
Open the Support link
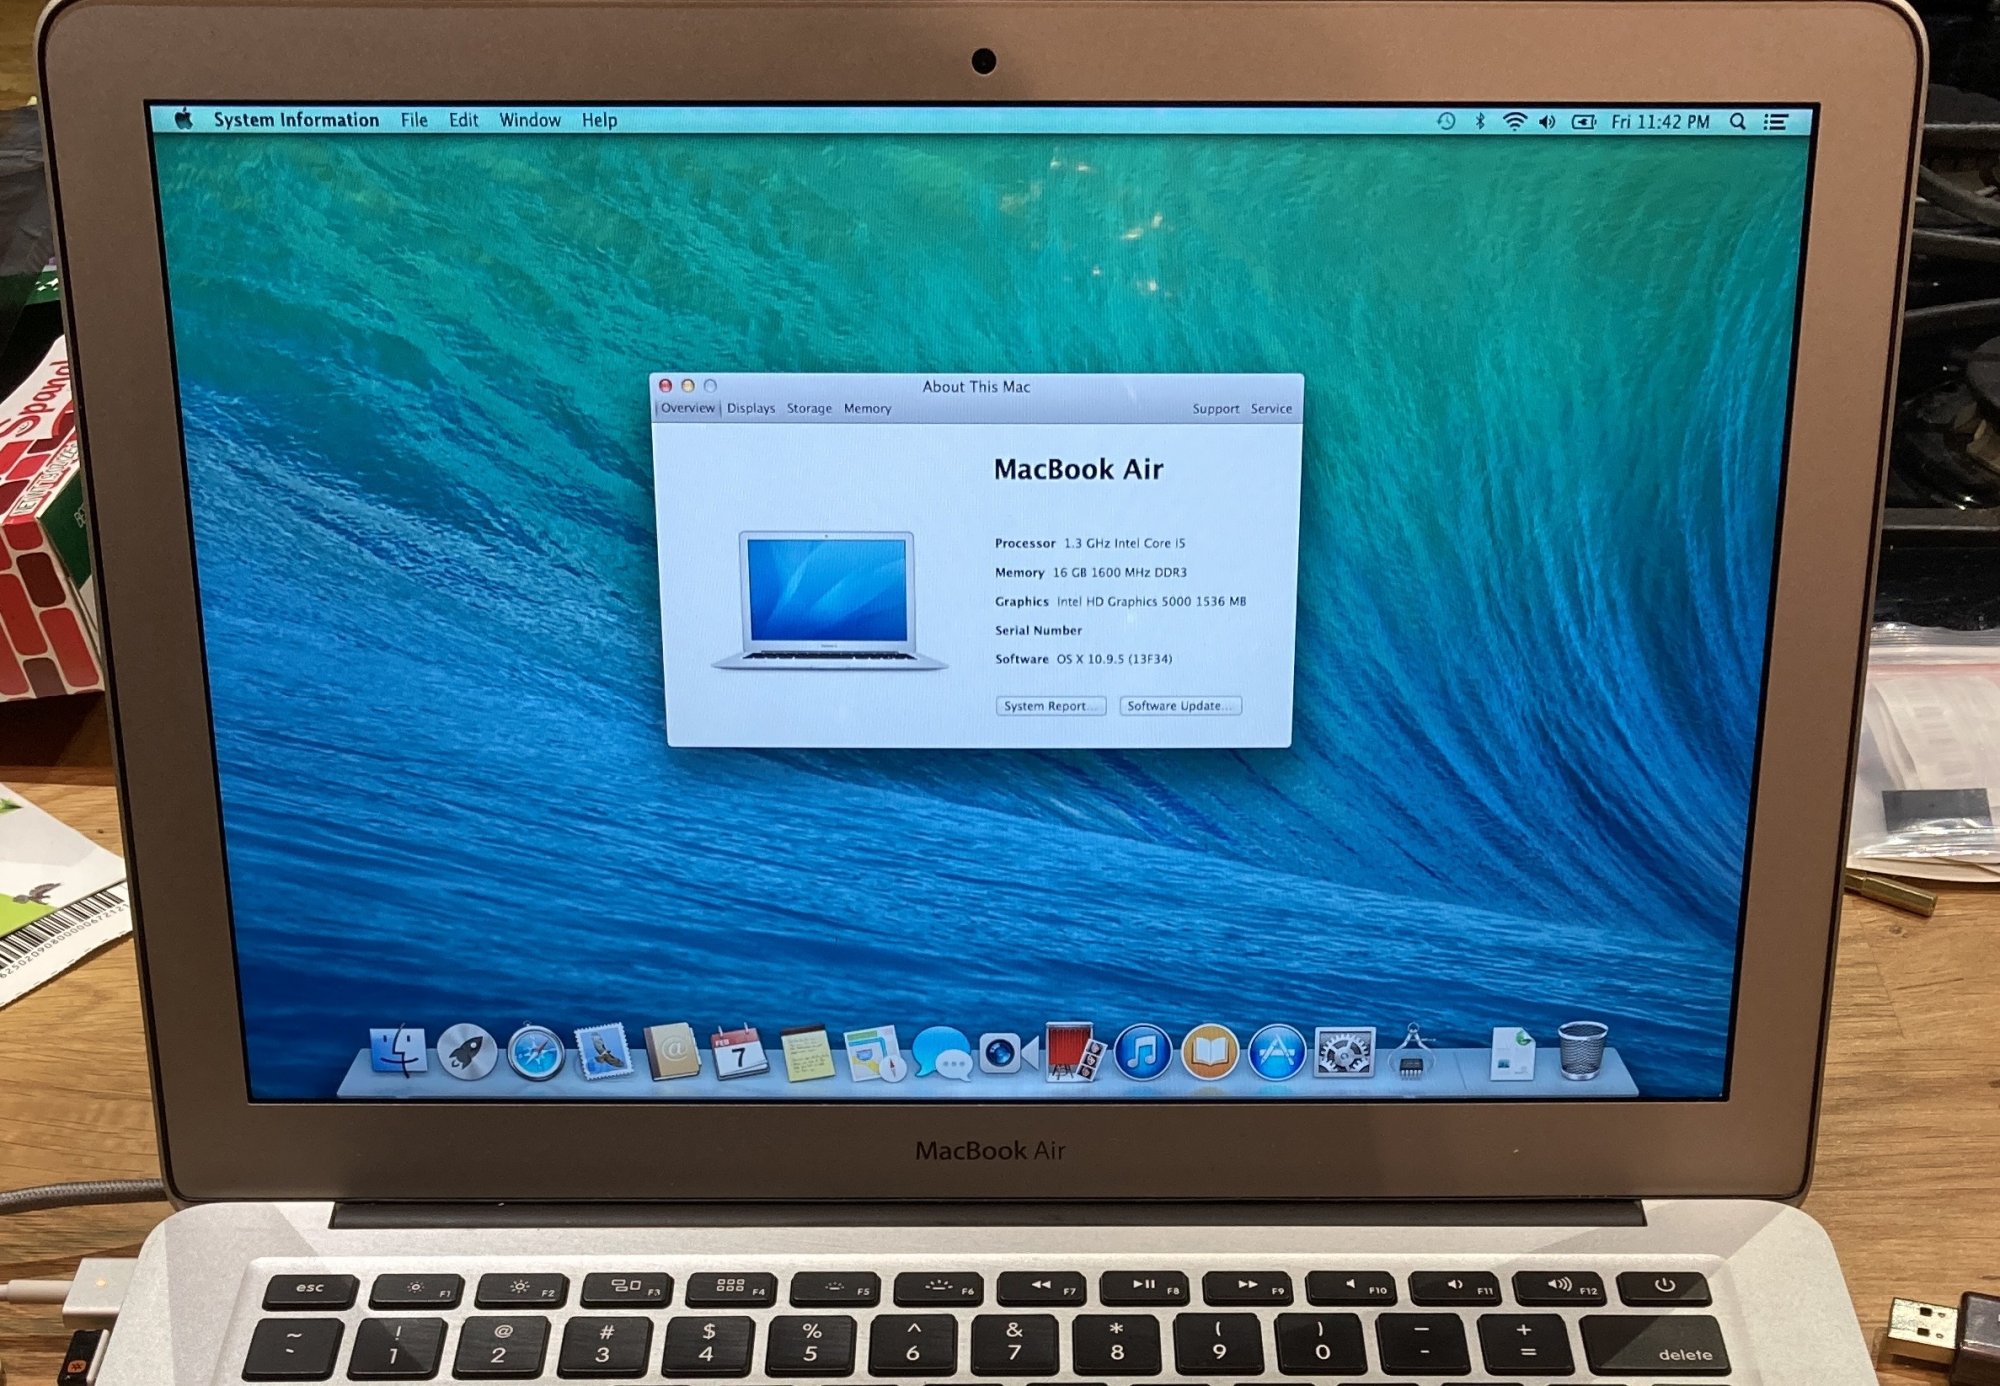click(1215, 409)
